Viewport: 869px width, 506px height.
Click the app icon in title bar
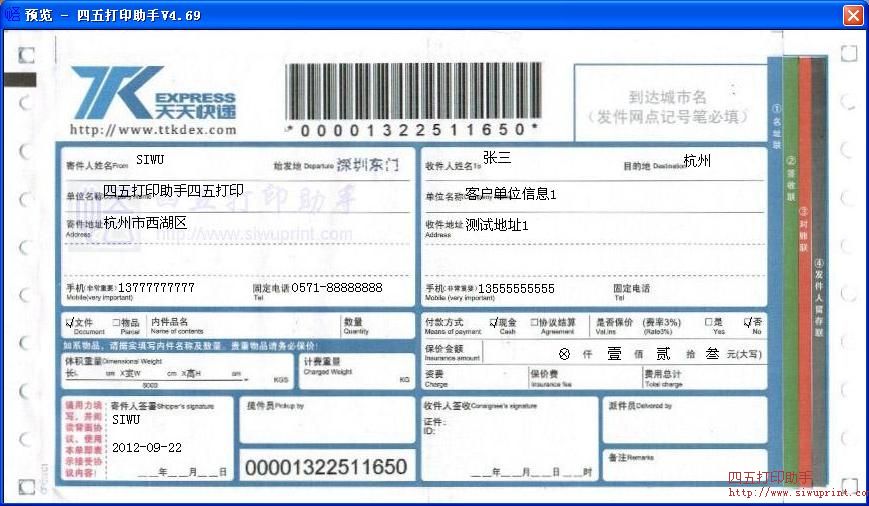pyautogui.click(x=12, y=15)
